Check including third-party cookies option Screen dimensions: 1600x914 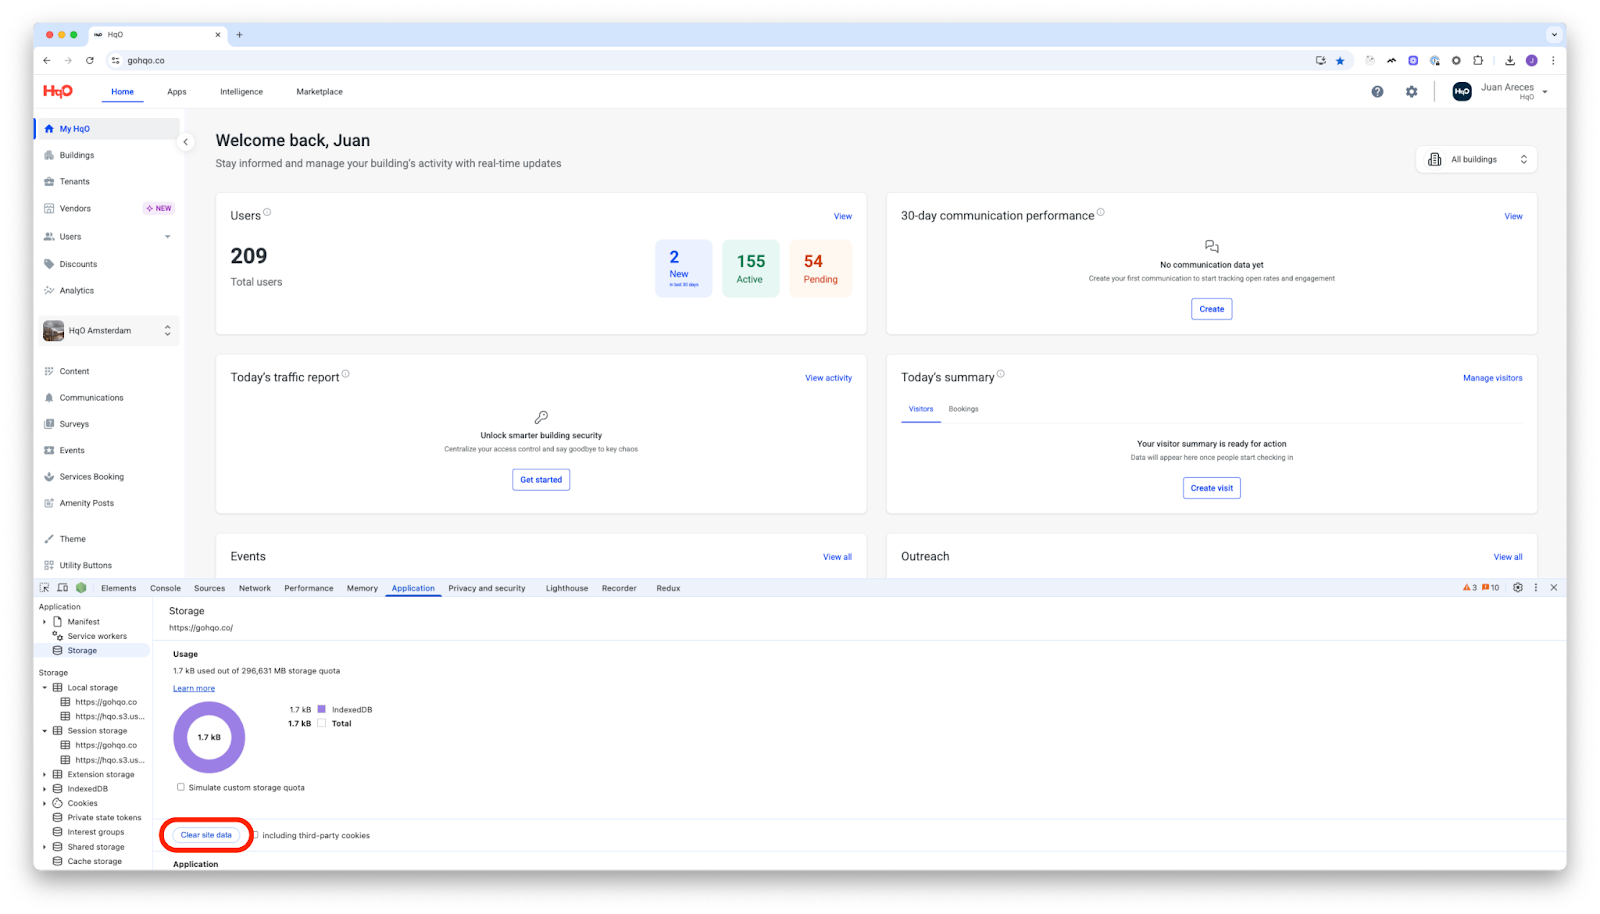(x=255, y=835)
